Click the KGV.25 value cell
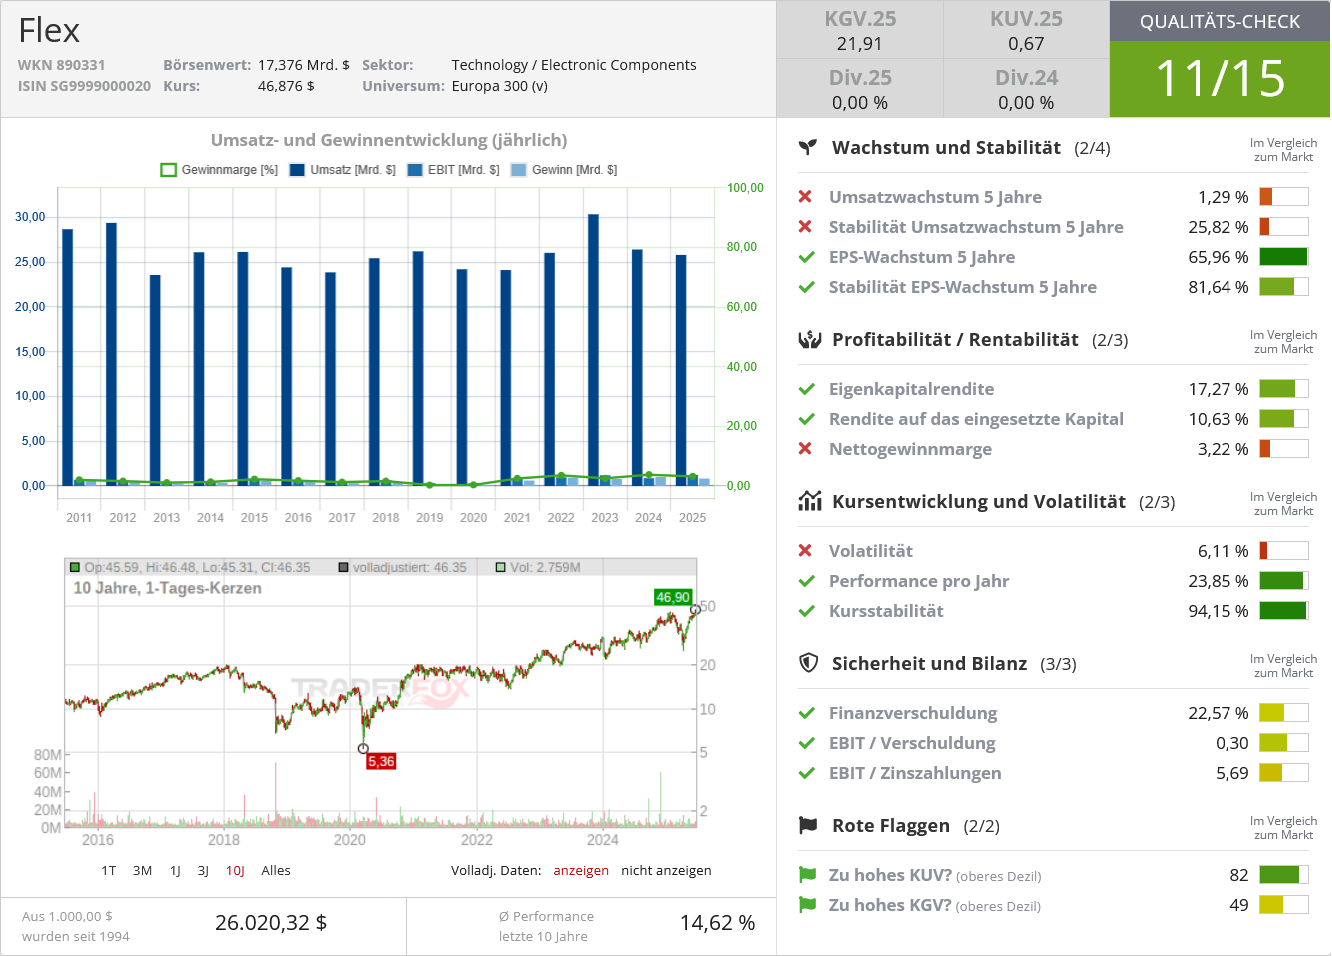This screenshot has width=1332, height=956. [860, 30]
